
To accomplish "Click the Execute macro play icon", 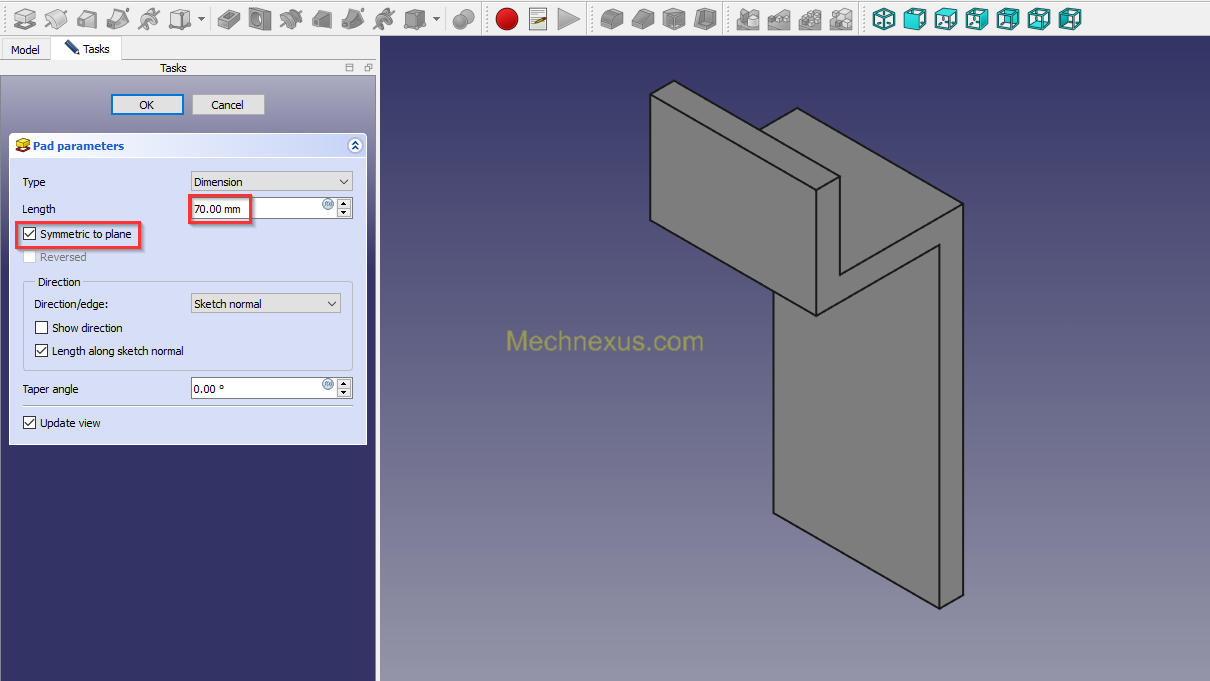I will point(568,18).
